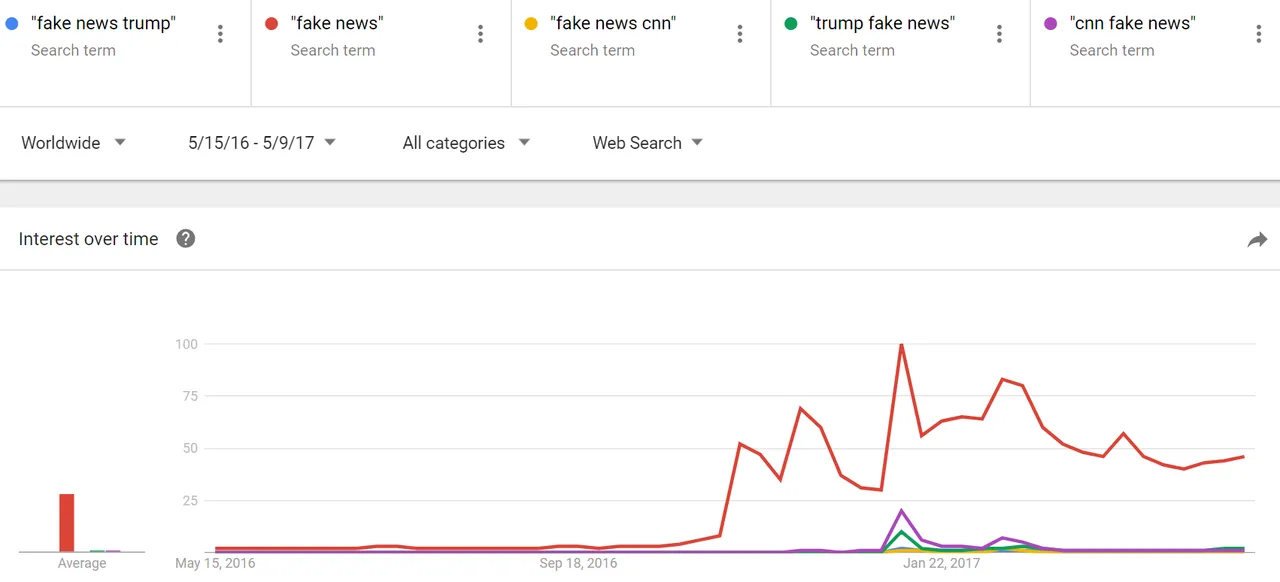Click the red Average bar in chart

pyautogui.click(x=67, y=523)
